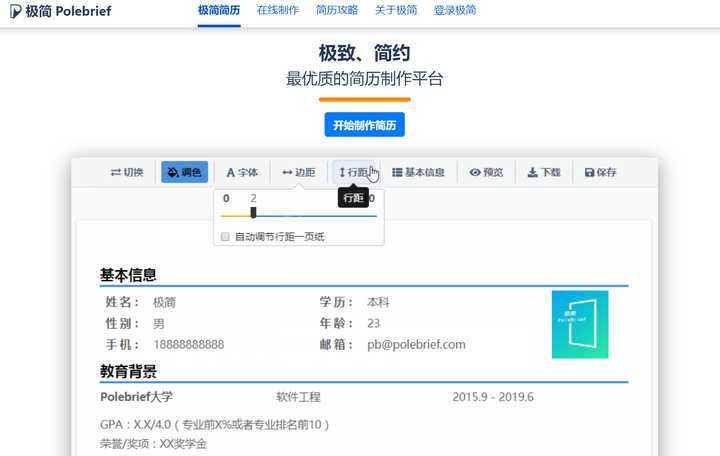Open the 基本信息 toolbar item
Image resolution: width=720 pixels, height=456 pixels.
click(x=418, y=172)
